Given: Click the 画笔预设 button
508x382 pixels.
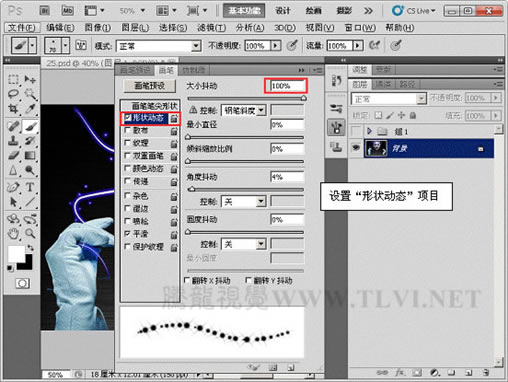Looking at the screenshot, I should click(x=149, y=86).
